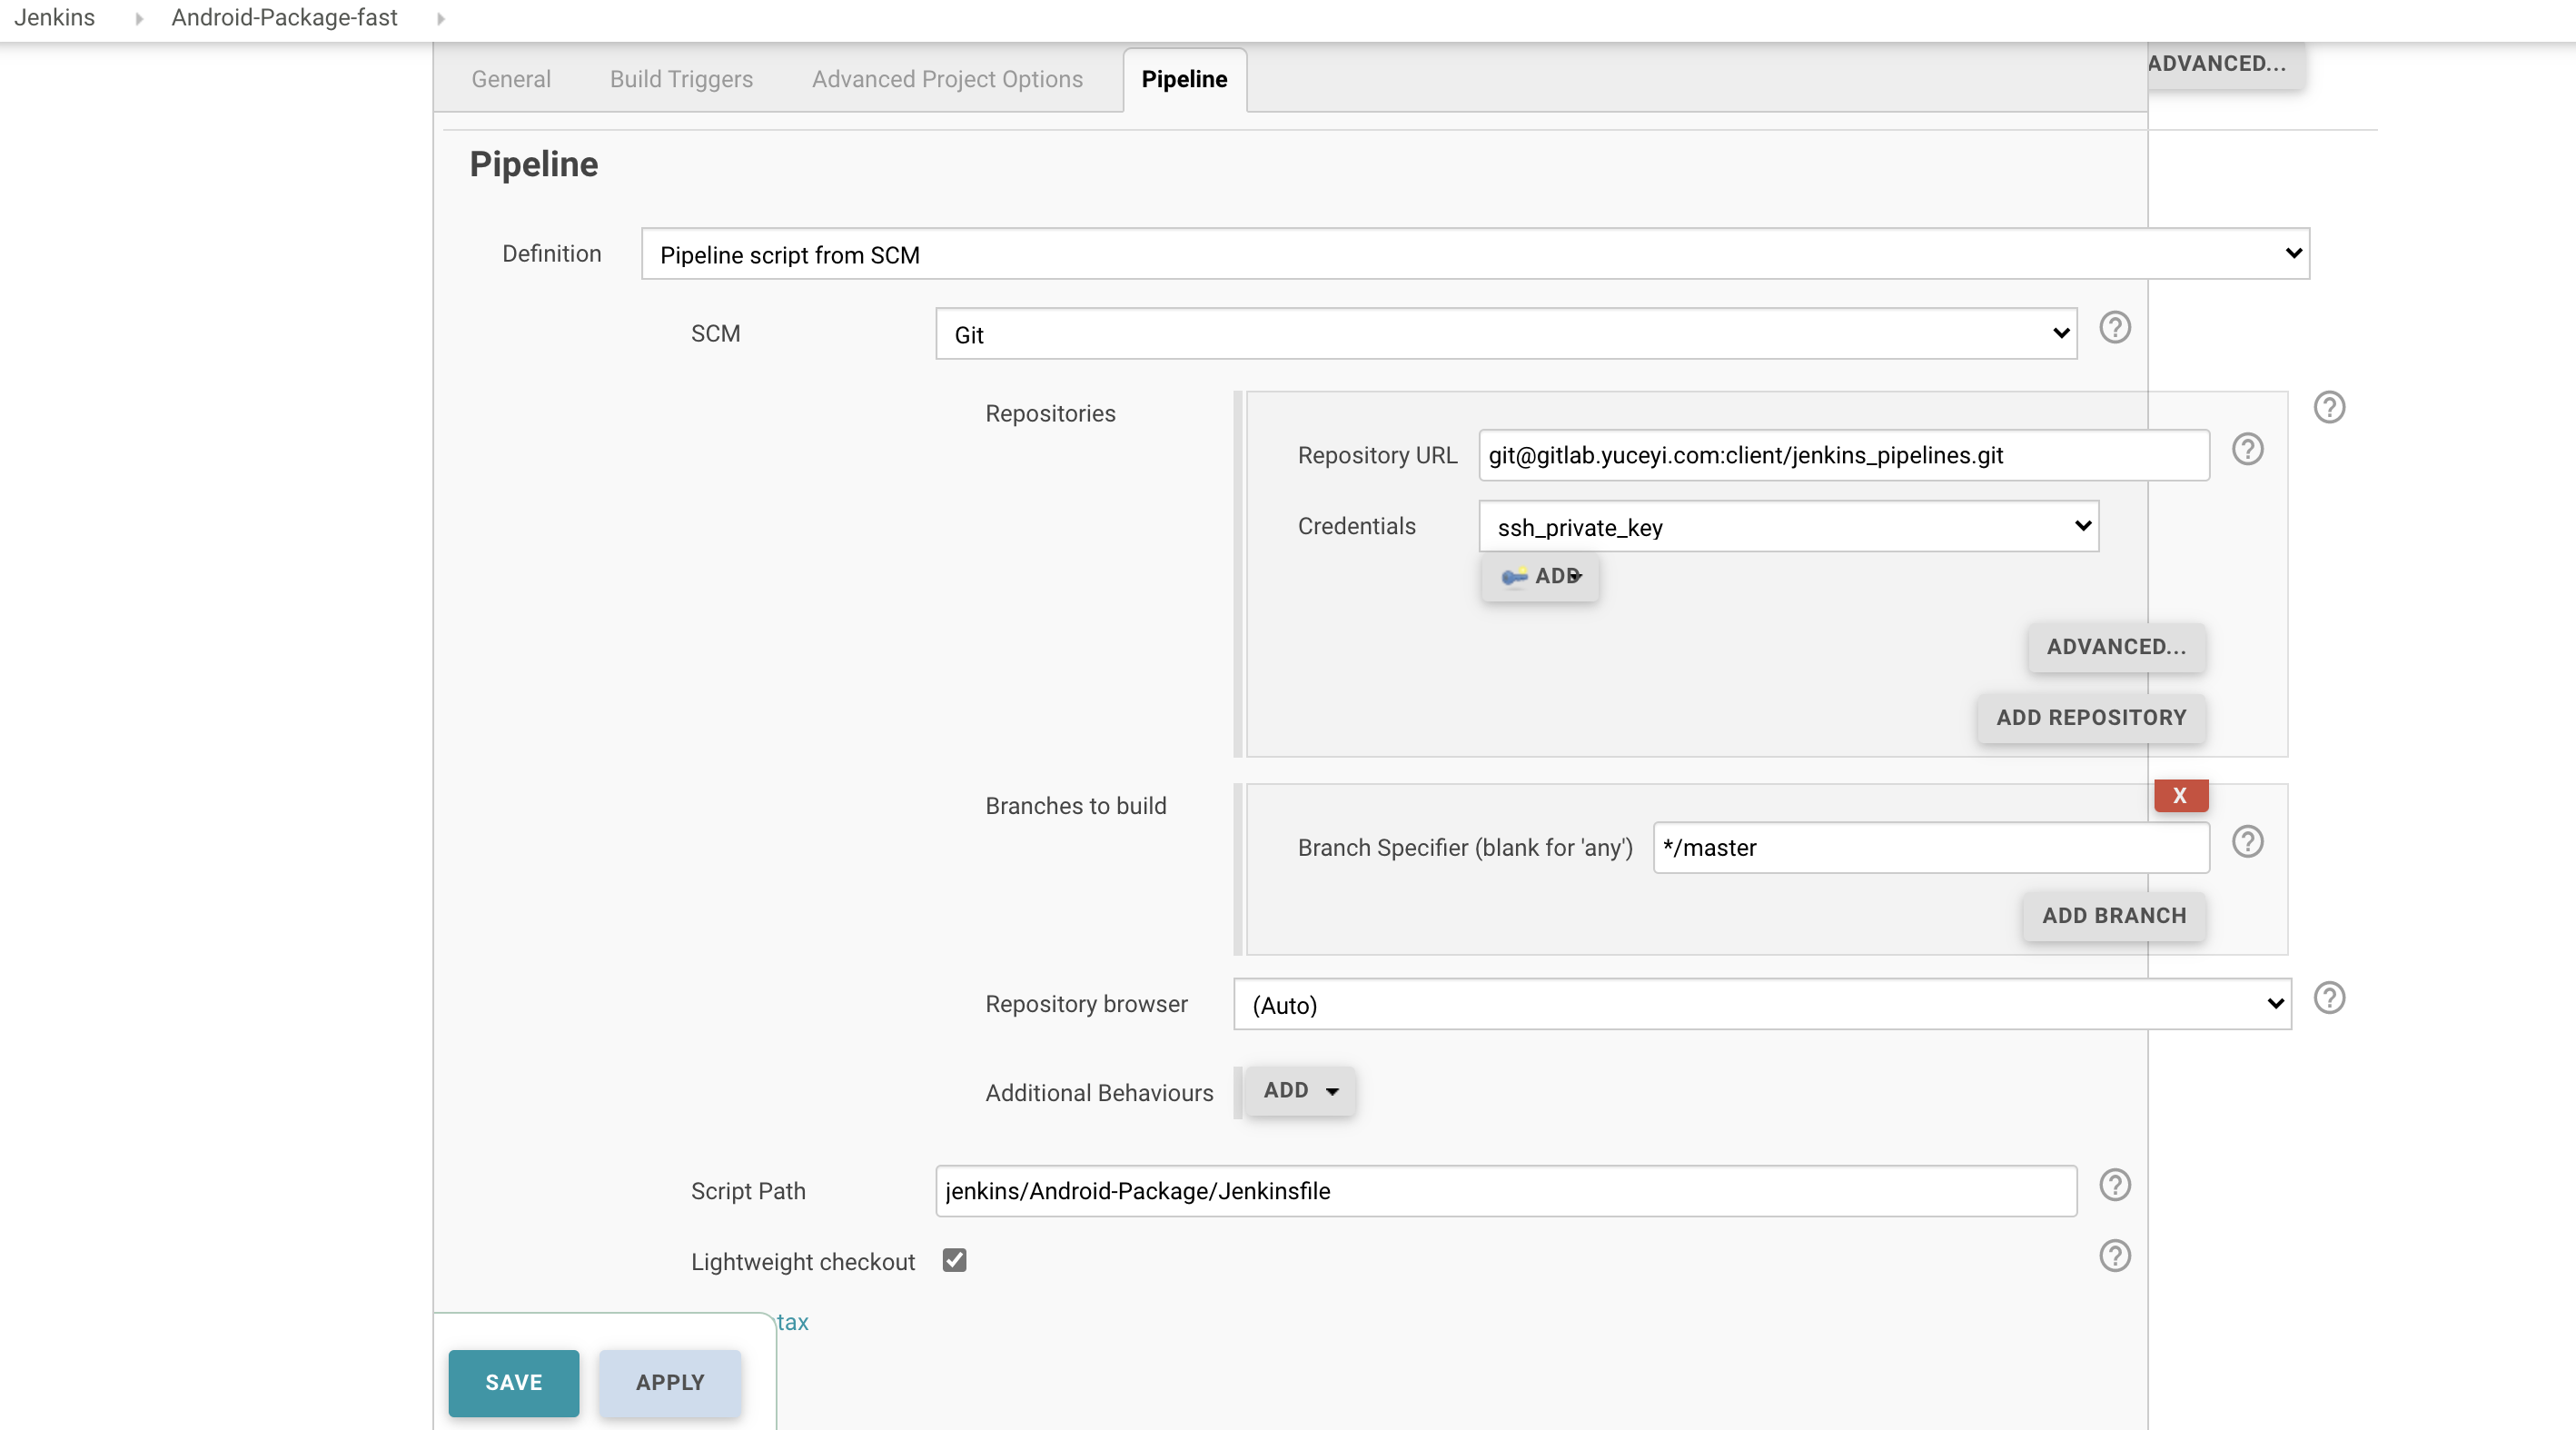Delete branch with the red X button
The height and width of the screenshot is (1430, 2576).
(2179, 796)
